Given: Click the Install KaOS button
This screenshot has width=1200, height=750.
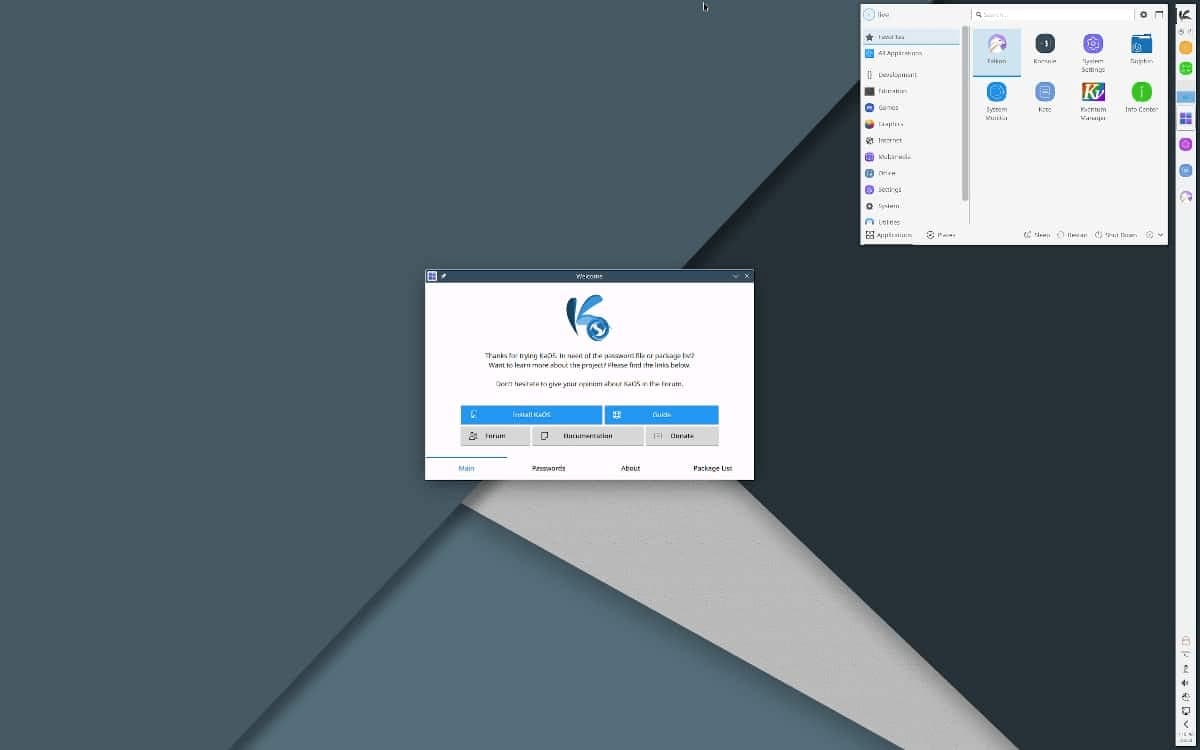Looking at the screenshot, I should point(531,414).
